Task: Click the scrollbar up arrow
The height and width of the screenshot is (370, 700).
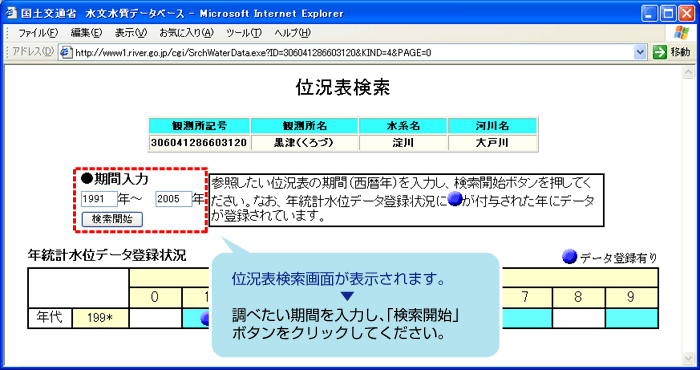Action: (688, 73)
